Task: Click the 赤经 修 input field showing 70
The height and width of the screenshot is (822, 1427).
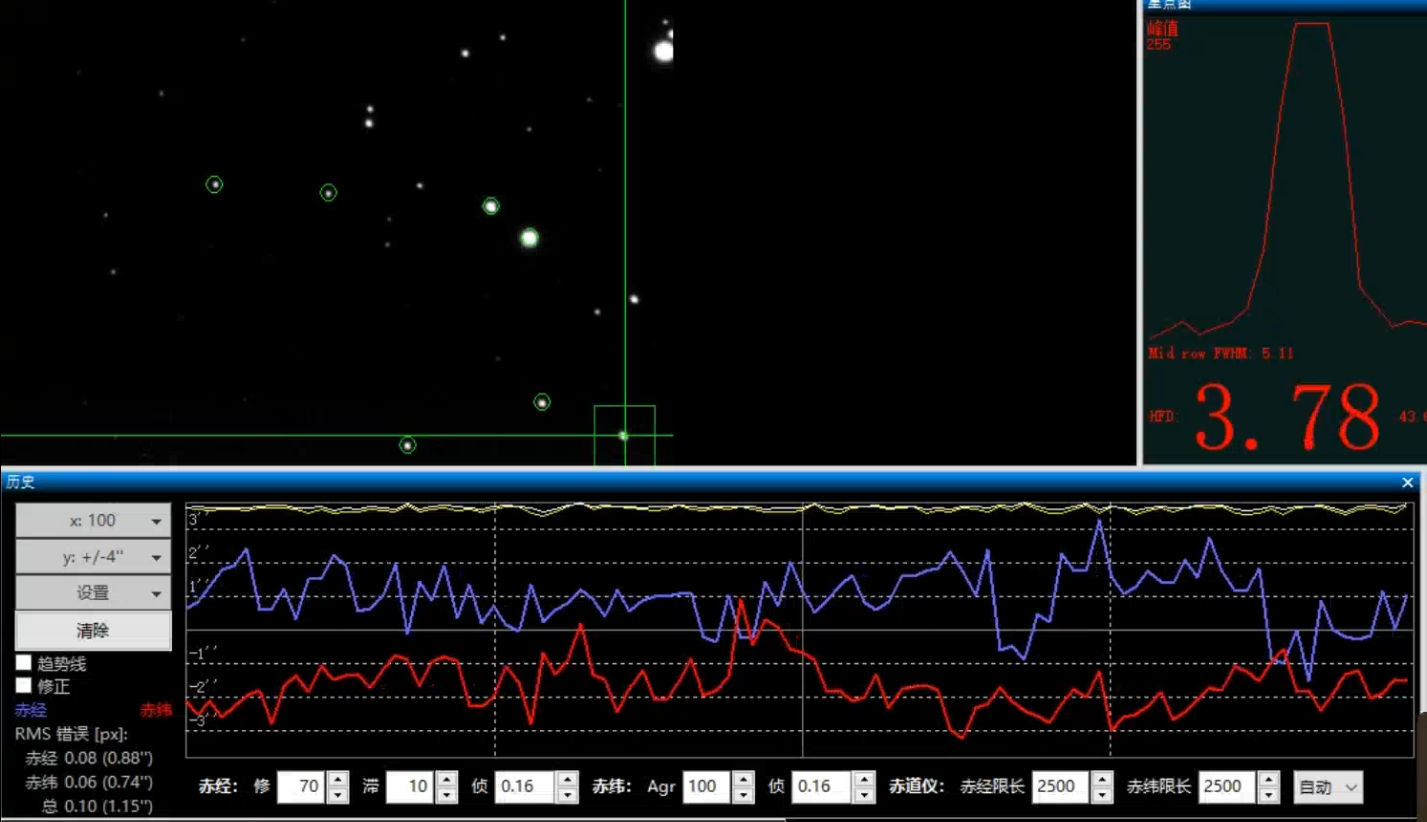Action: 300,787
